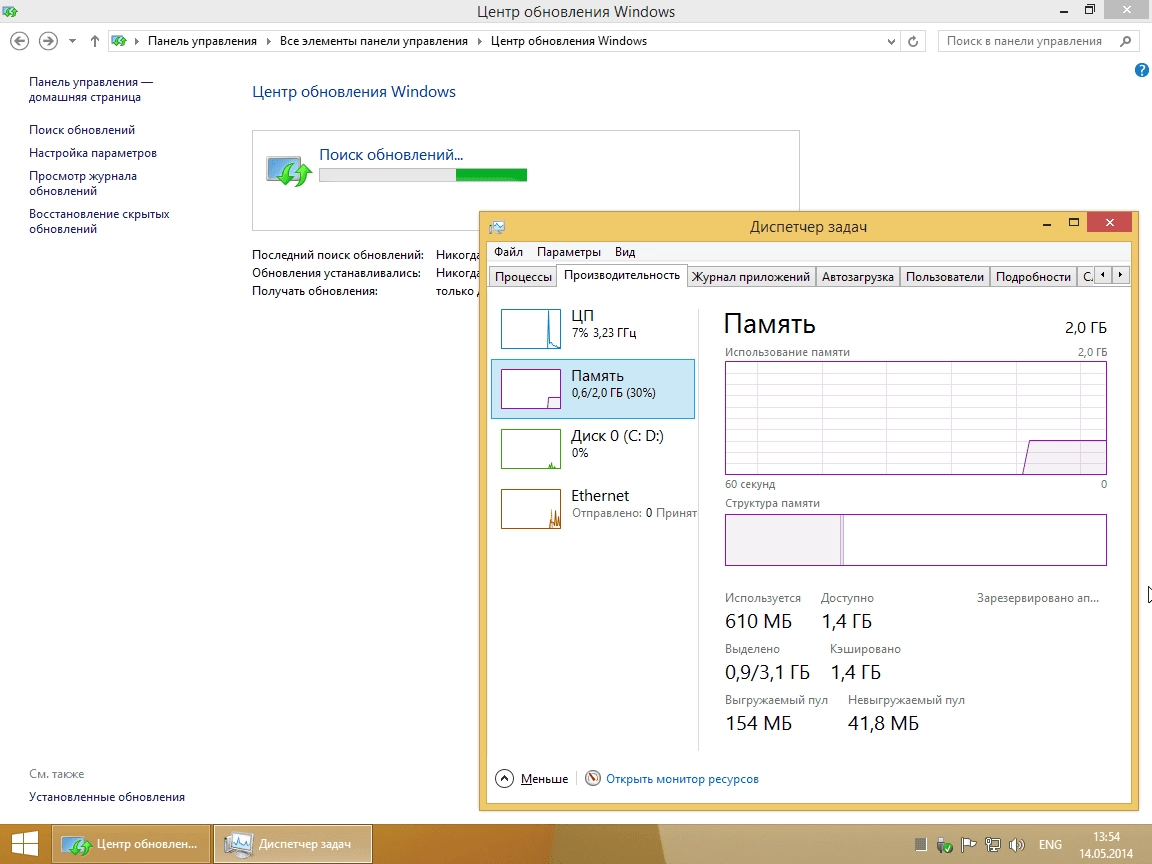The image size is (1152, 864).
Task: Click the Back arrow in Control Panel
Action: point(20,41)
